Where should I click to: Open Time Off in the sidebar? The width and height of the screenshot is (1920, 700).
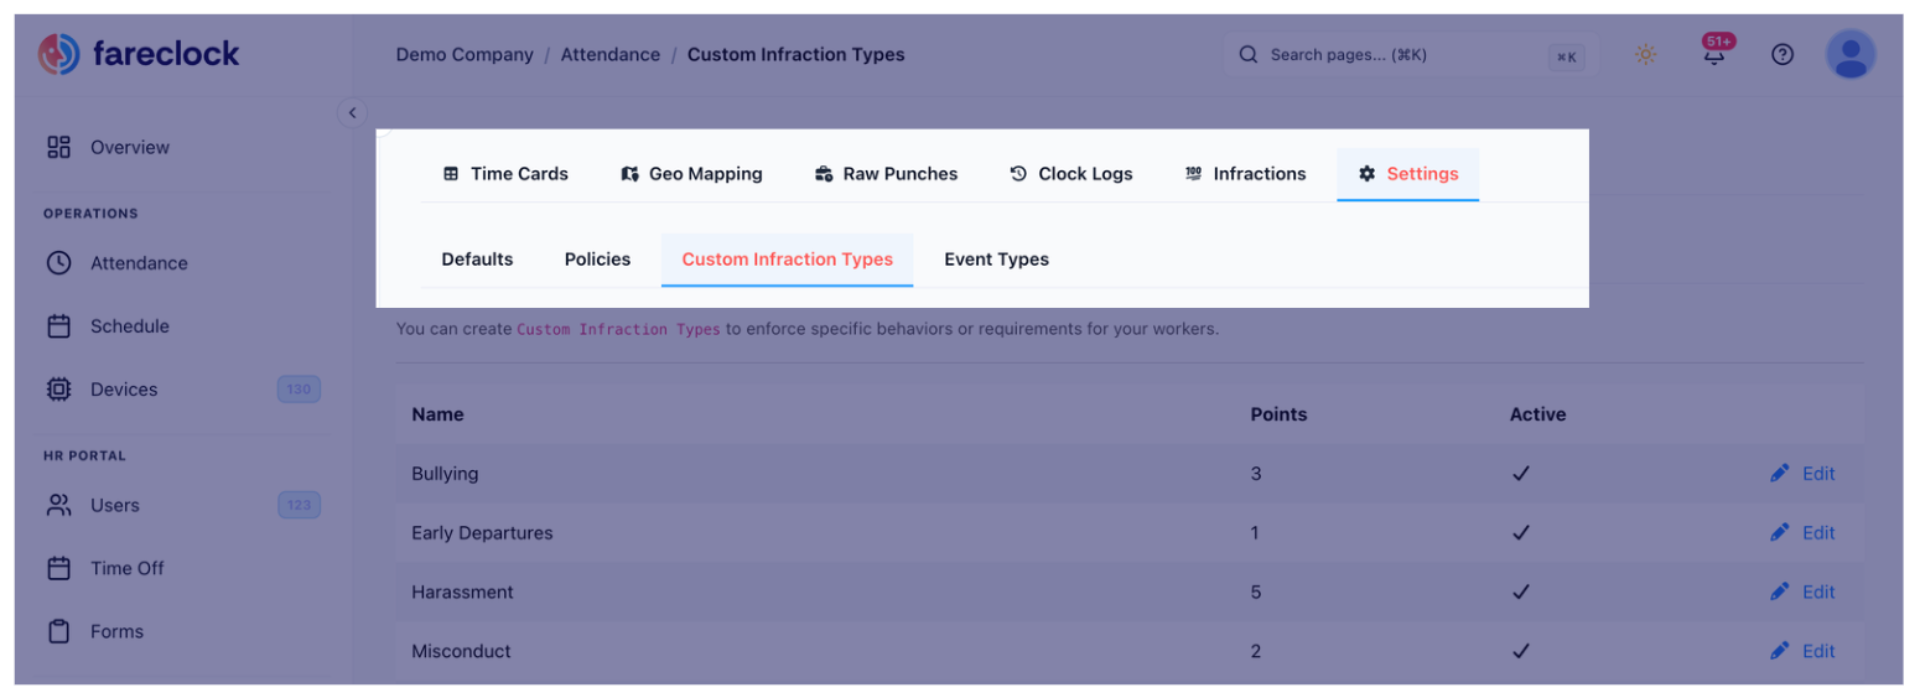tap(105, 568)
